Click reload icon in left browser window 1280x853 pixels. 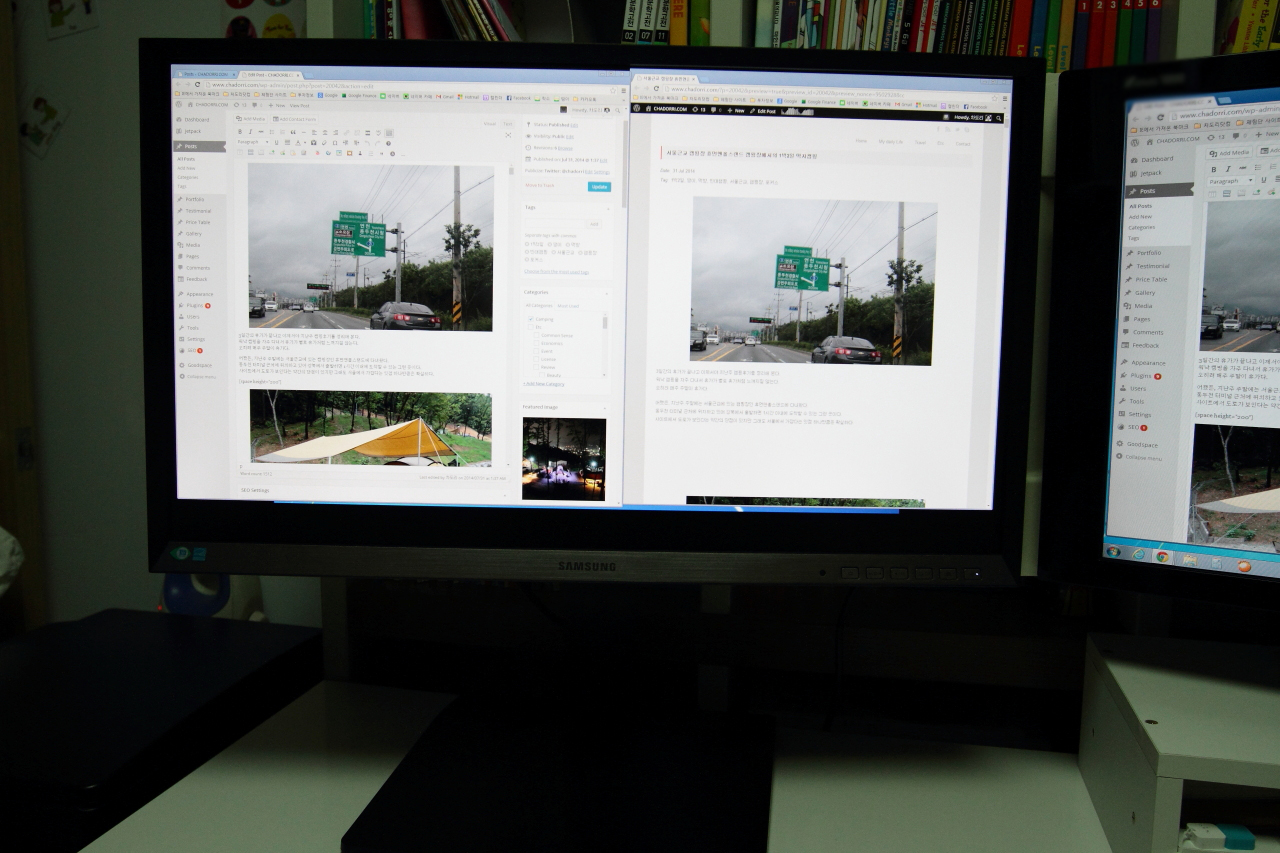[197, 84]
